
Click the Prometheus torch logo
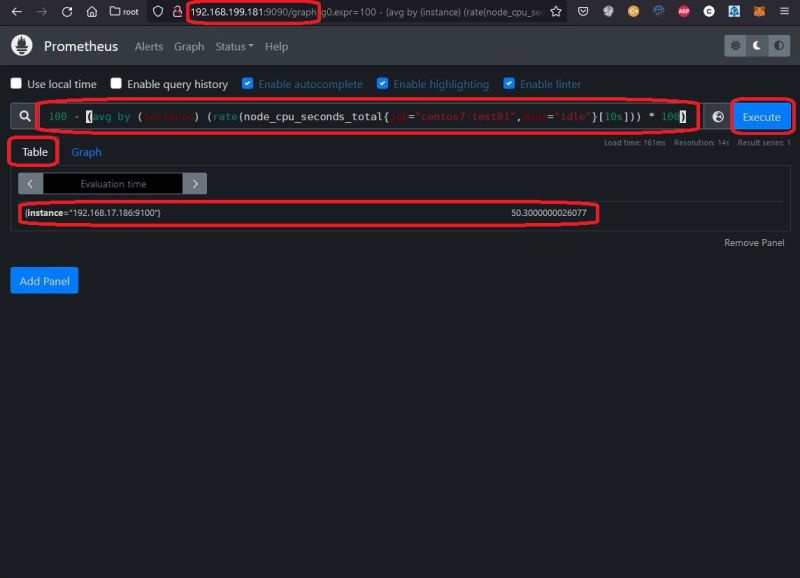click(21, 45)
